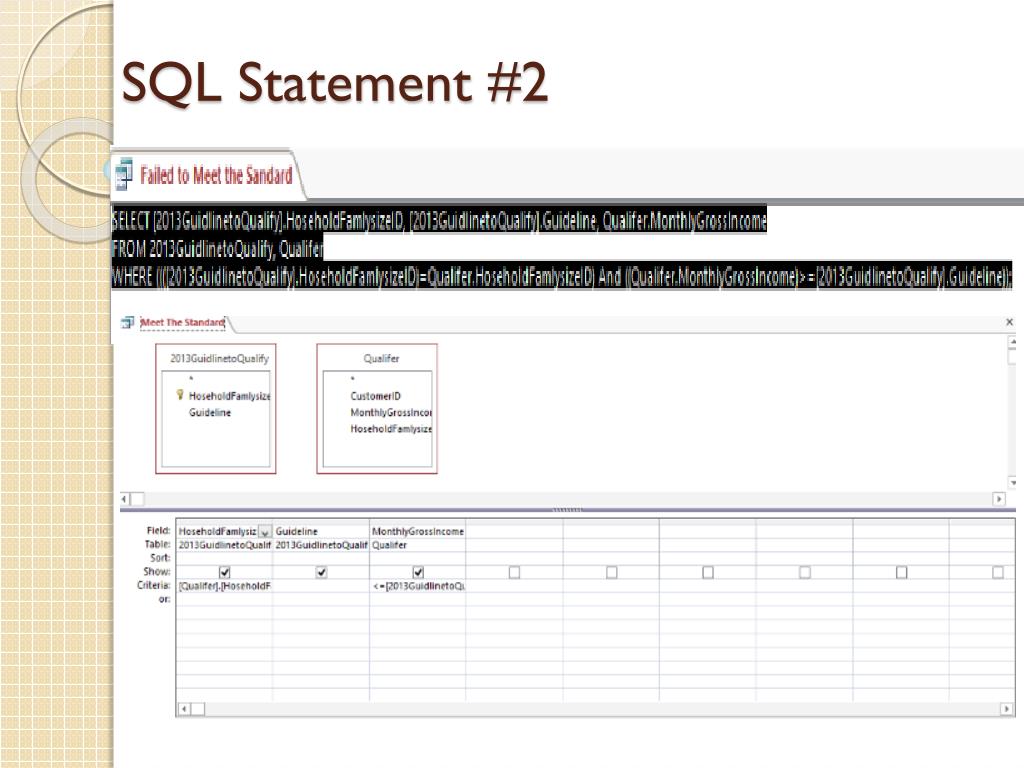Click the WHERE clause SQL line
Image resolution: width=1024 pixels, height=768 pixels.
point(562,277)
